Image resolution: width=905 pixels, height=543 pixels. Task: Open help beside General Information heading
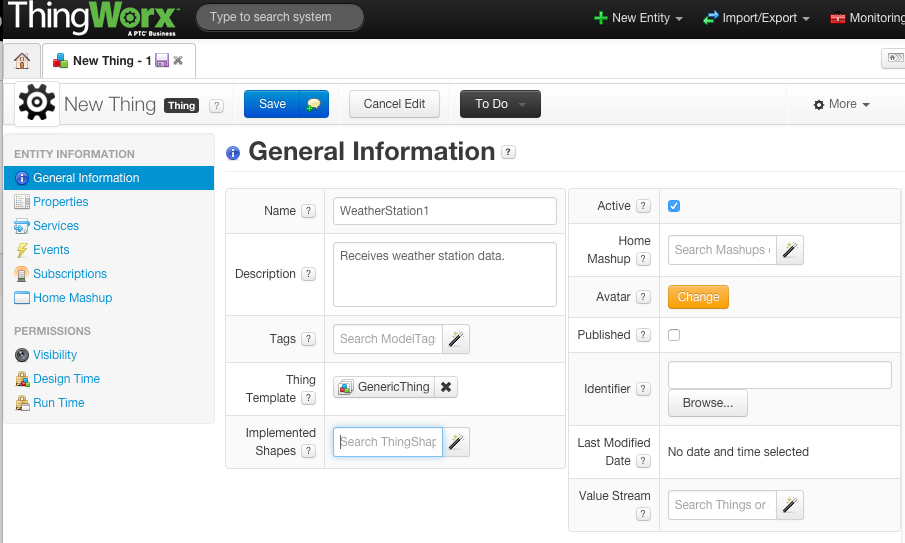pos(508,152)
